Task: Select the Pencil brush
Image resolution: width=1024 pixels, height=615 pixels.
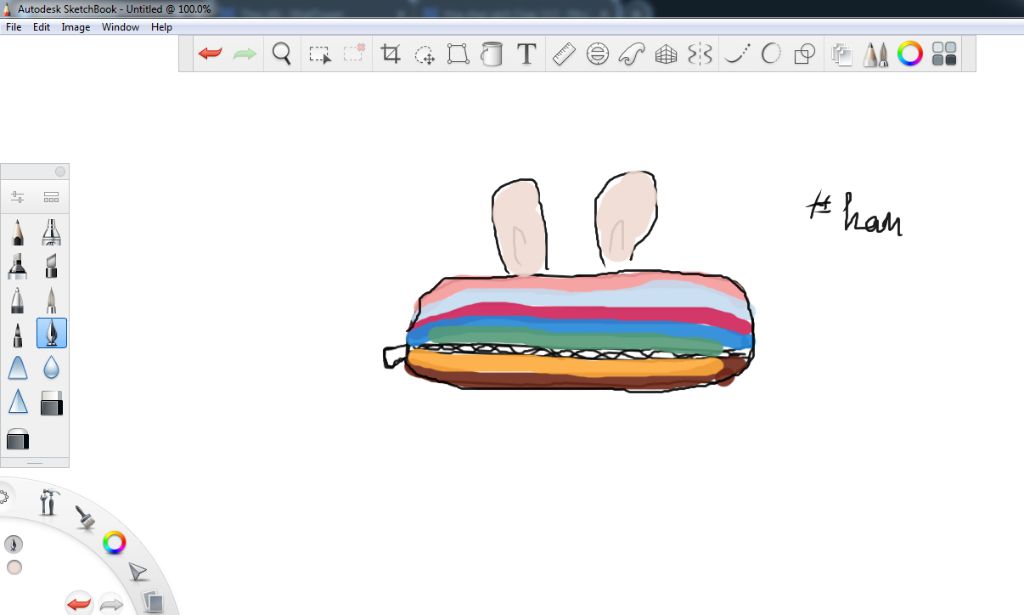Action: pyautogui.click(x=18, y=232)
